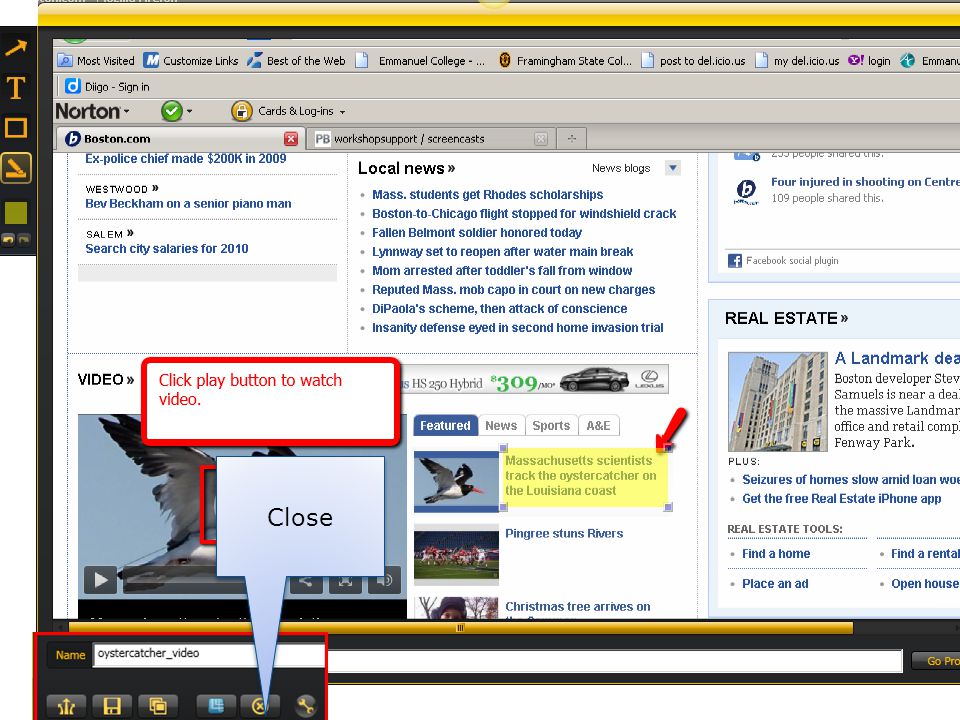Click Diigo - Sign in toolbar item
The width and height of the screenshot is (960, 720).
[107, 86]
